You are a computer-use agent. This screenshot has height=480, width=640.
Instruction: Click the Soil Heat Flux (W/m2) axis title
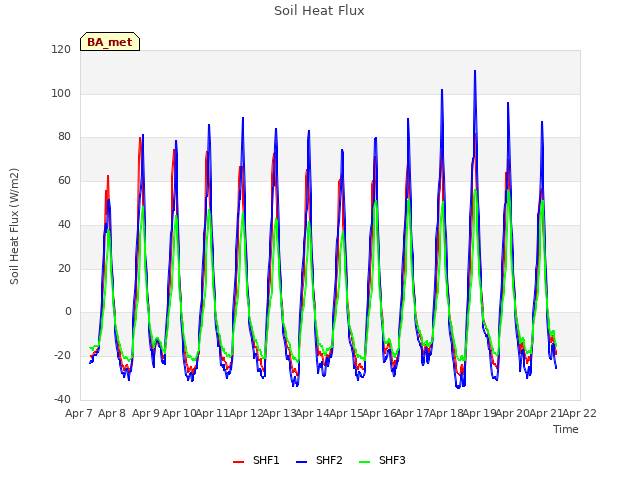coord(14,226)
